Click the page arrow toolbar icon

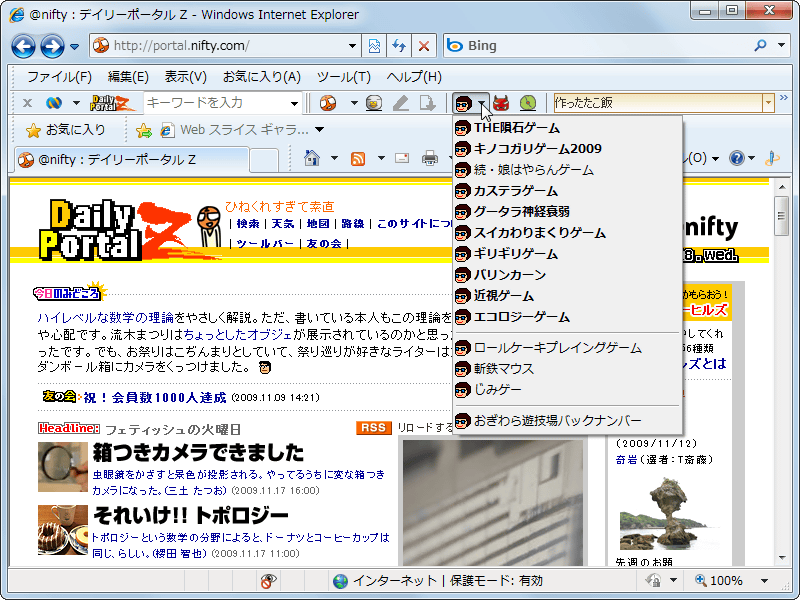tap(427, 103)
